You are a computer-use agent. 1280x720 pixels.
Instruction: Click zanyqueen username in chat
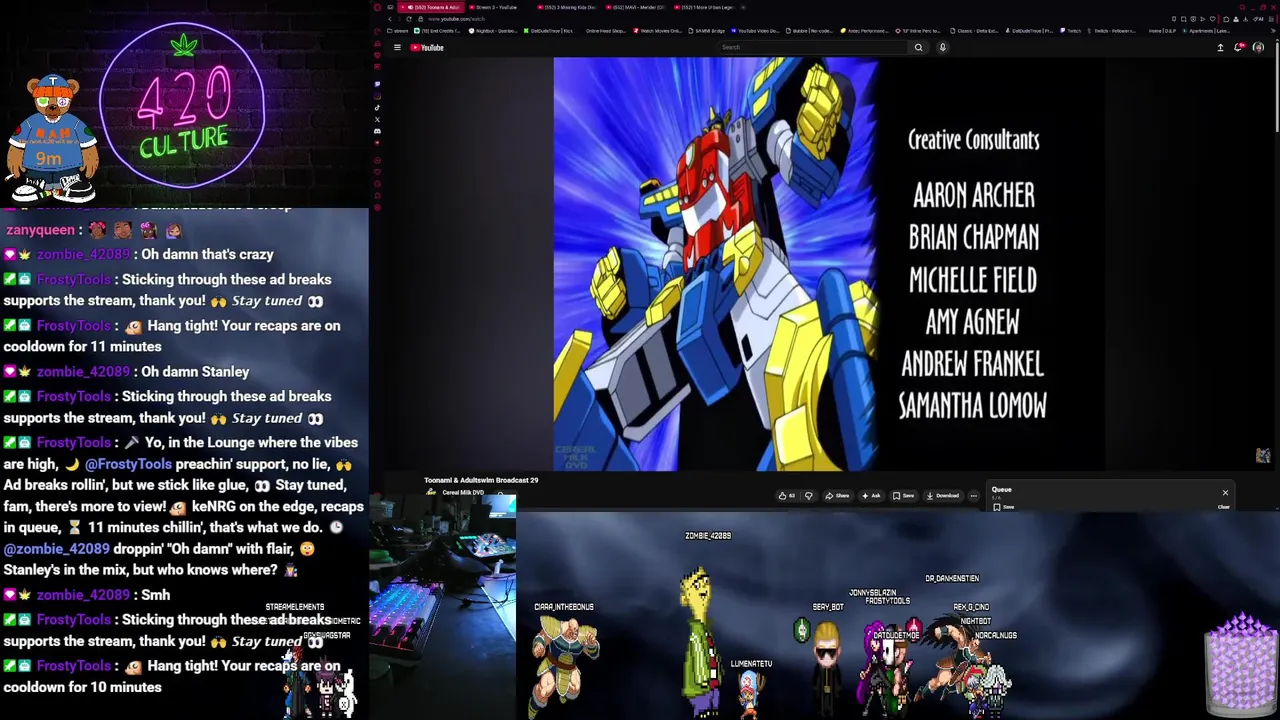click(40, 230)
